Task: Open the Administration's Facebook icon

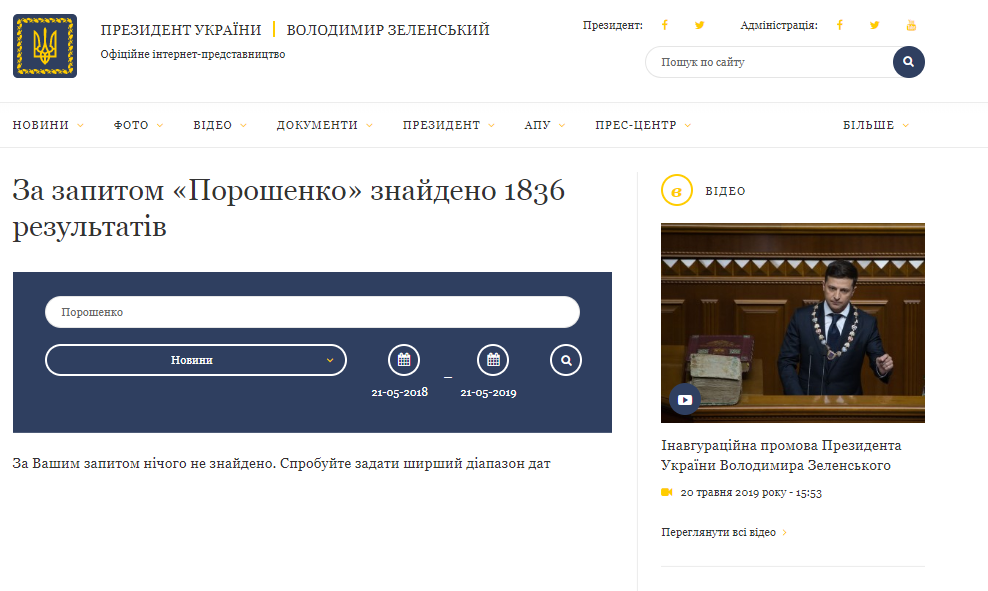Action: coord(840,25)
